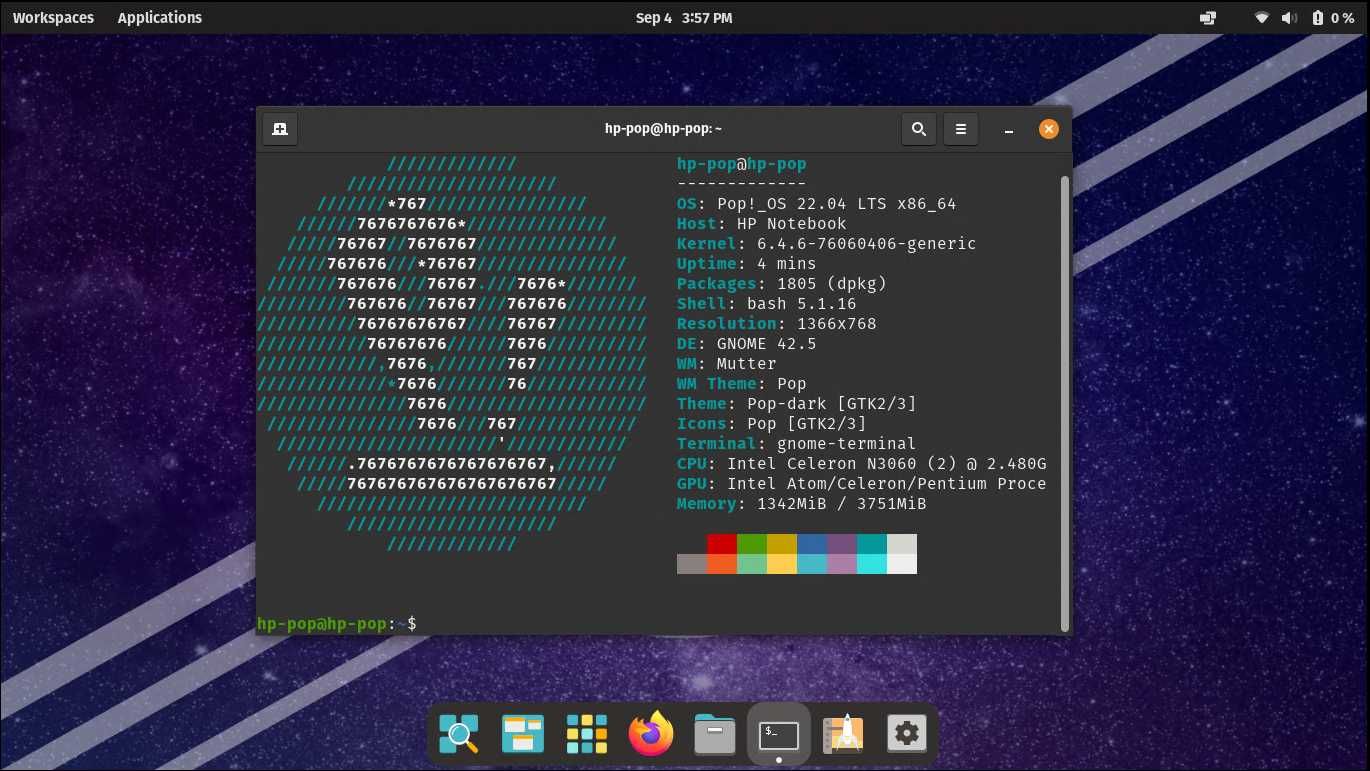This screenshot has width=1370, height=771.
Task: Click the connected devices tray icon
Action: coord(1208,18)
